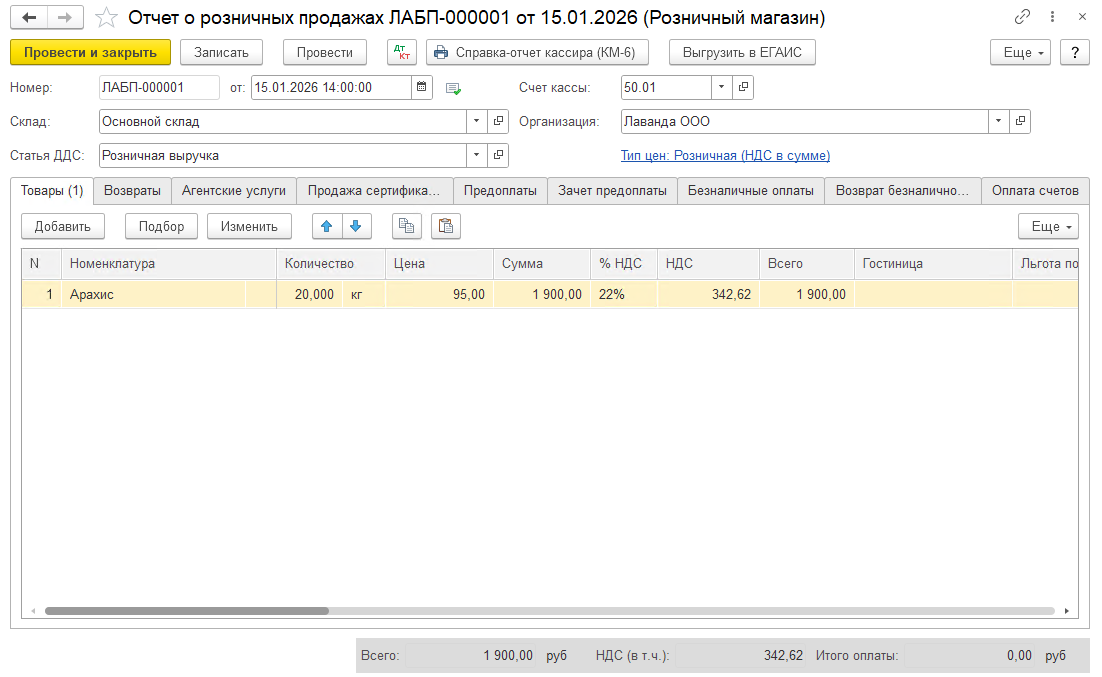This screenshot has height=677, width=1102.
Task: Expand Счет кассы dropdown
Action: [721, 87]
